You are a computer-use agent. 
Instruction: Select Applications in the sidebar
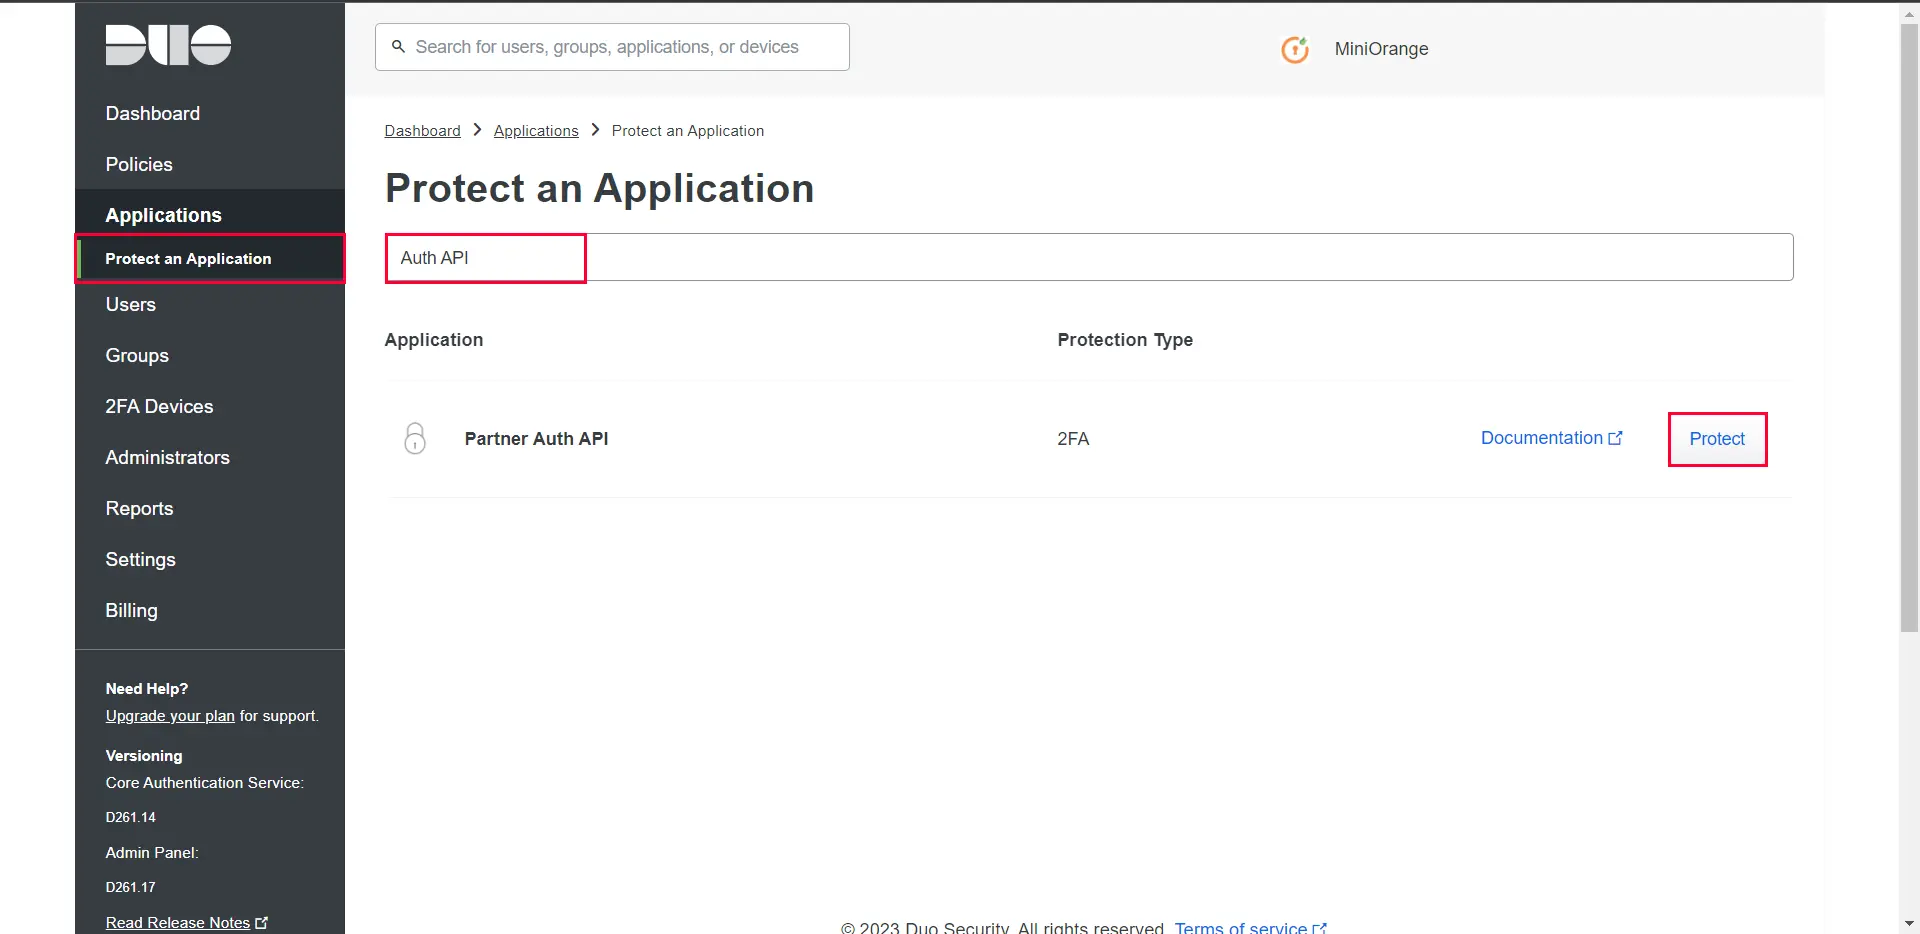point(164,216)
